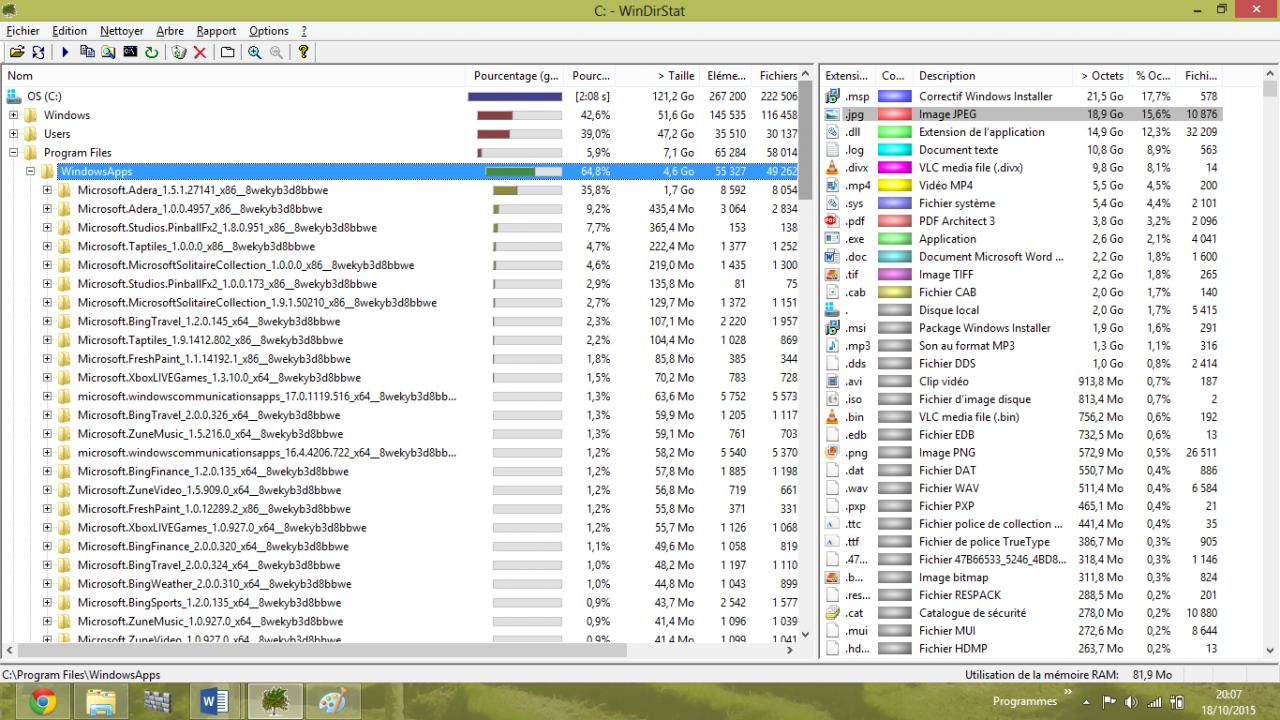Image resolution: width=1280 pixels, height=720 pixels.
Task: Open the Options menu
Action: tap(269, 31)
